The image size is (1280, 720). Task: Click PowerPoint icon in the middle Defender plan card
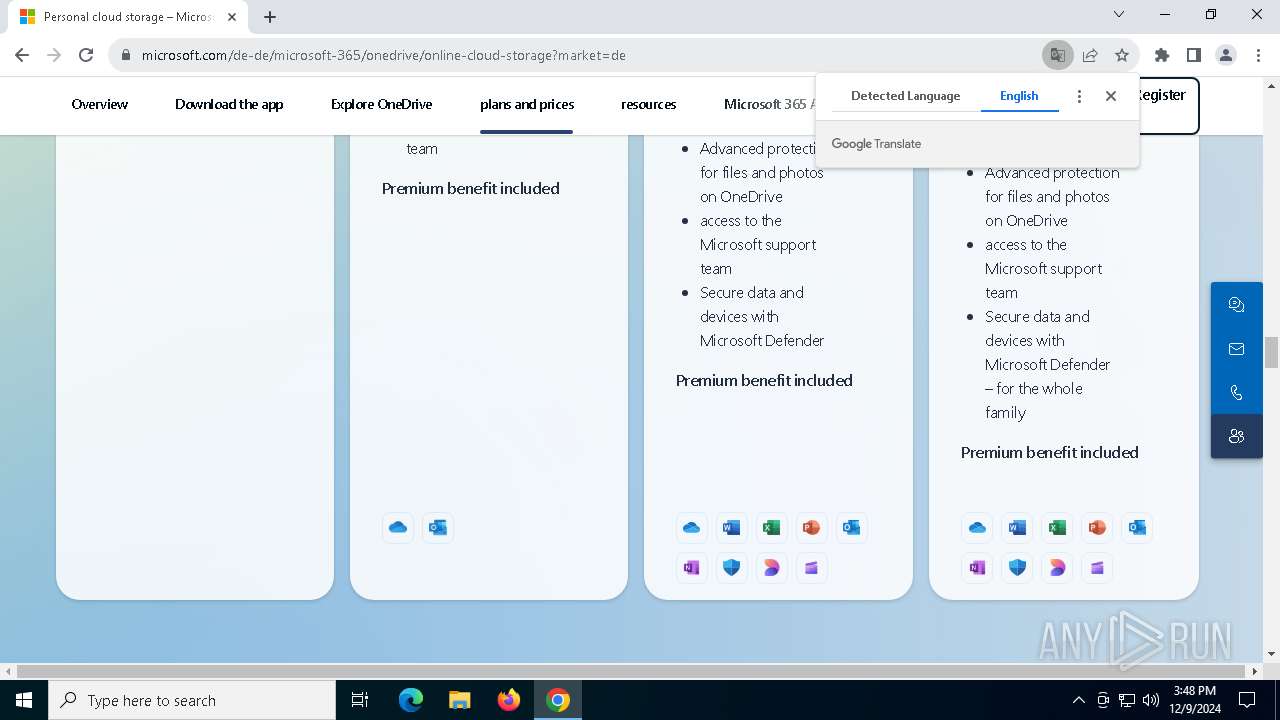point(811,527)
